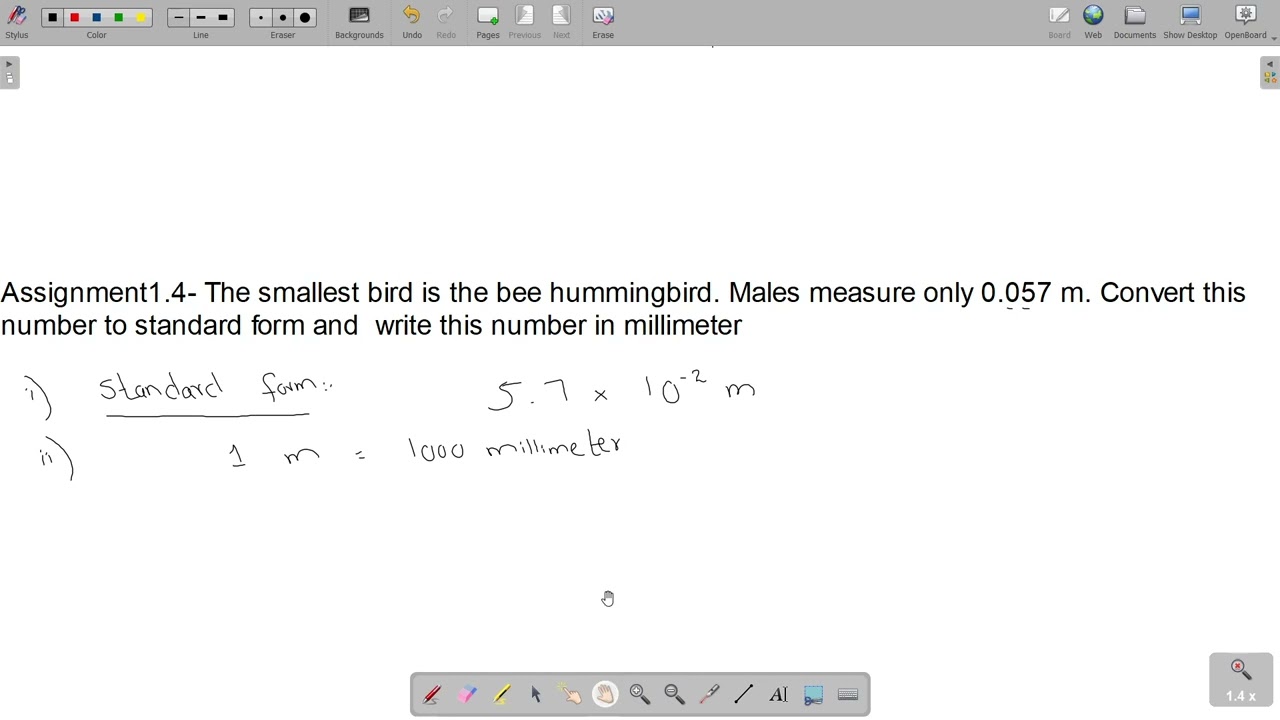Choose the large eraser size

305,17
